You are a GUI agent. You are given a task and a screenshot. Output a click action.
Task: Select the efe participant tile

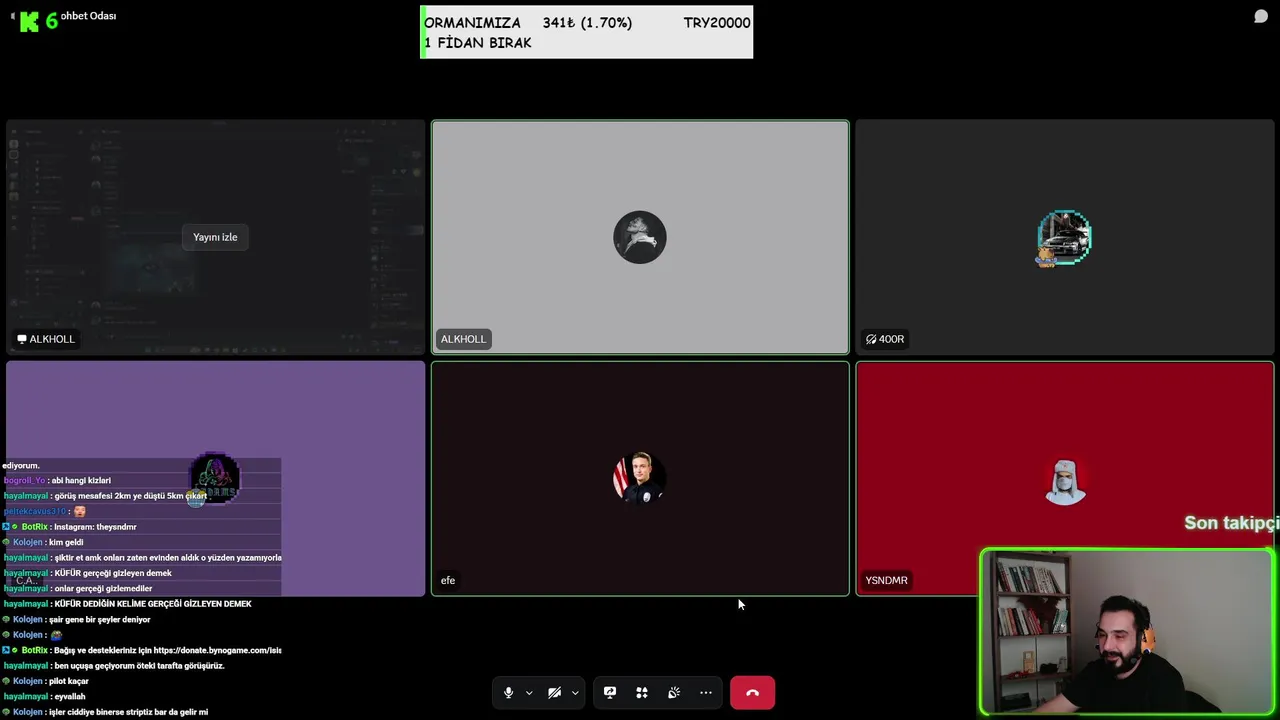pyautogui.click(x=640, y=478)
